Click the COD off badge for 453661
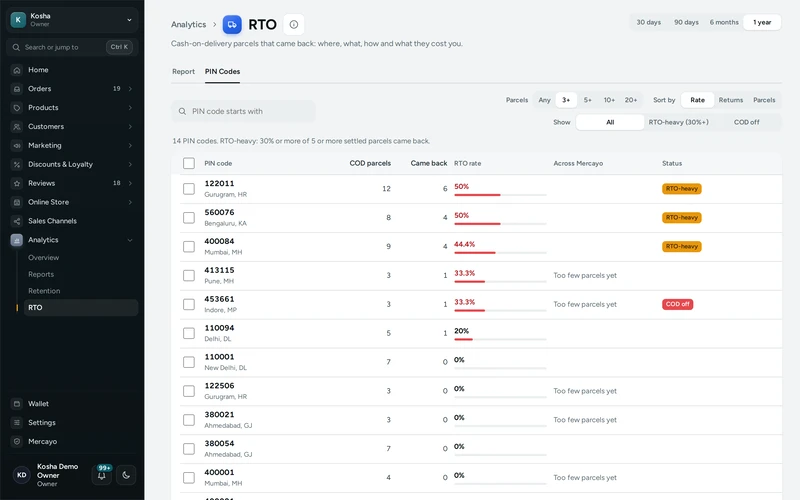Screen dimensions: 800x500 [x=678, y=305]
